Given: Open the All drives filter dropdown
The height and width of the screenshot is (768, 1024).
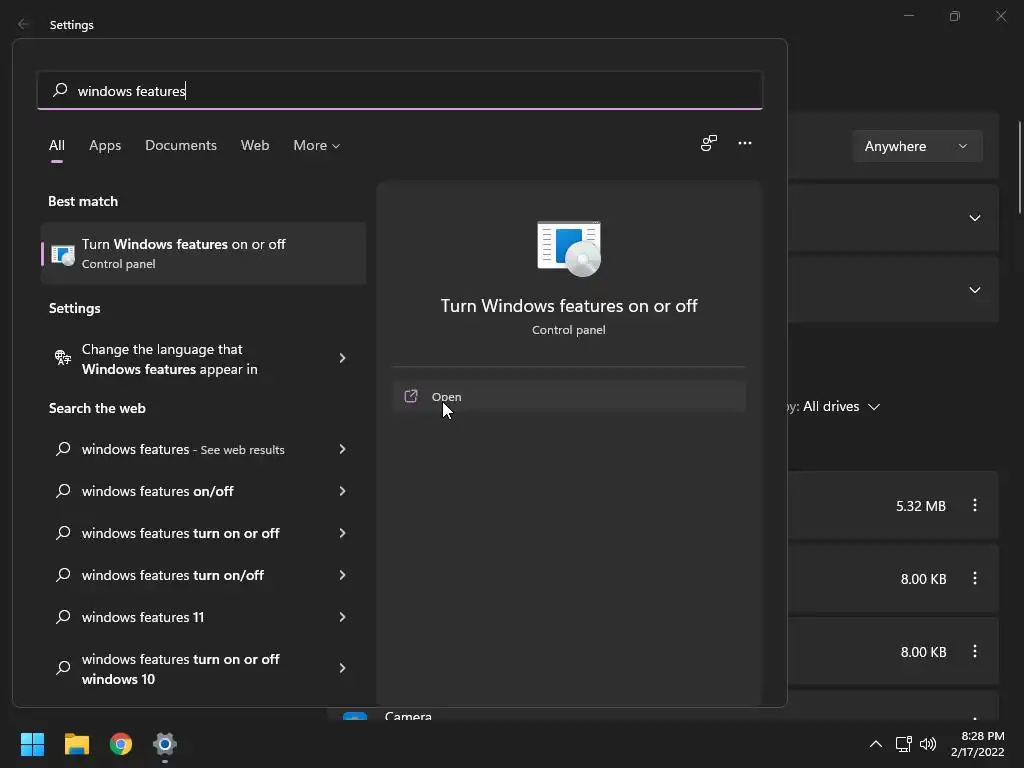Looking at the screenshot, I should [841, 406].
